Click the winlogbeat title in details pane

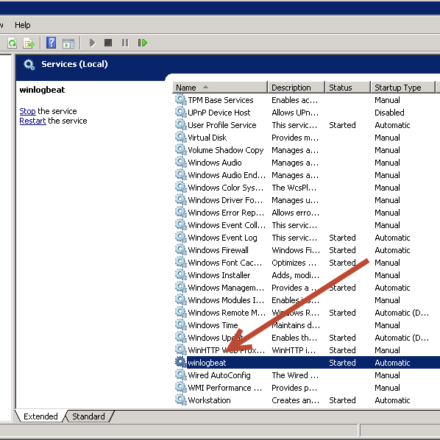tap(42, 90)
